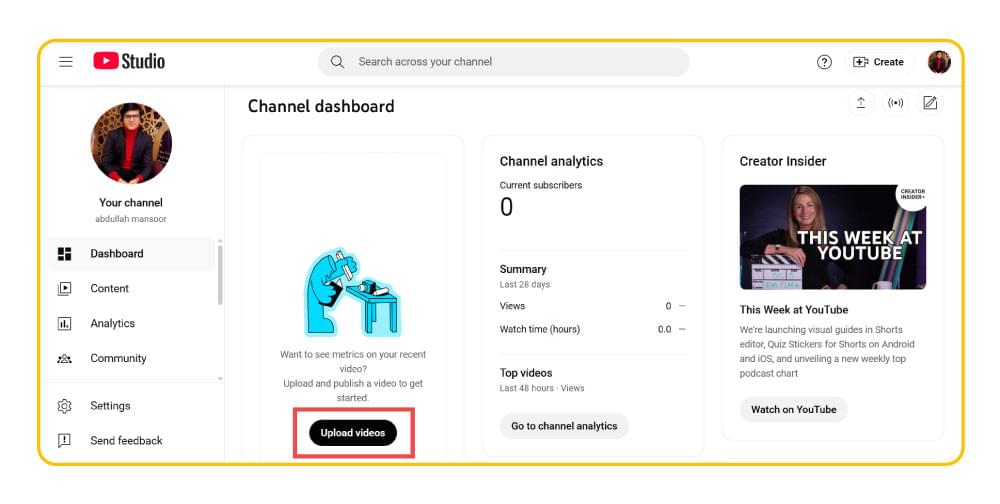The width and height of the screenshot is (1000, 504).
Task: Click the 'Current subscribers' label
Action: click(x=541, y=185)
